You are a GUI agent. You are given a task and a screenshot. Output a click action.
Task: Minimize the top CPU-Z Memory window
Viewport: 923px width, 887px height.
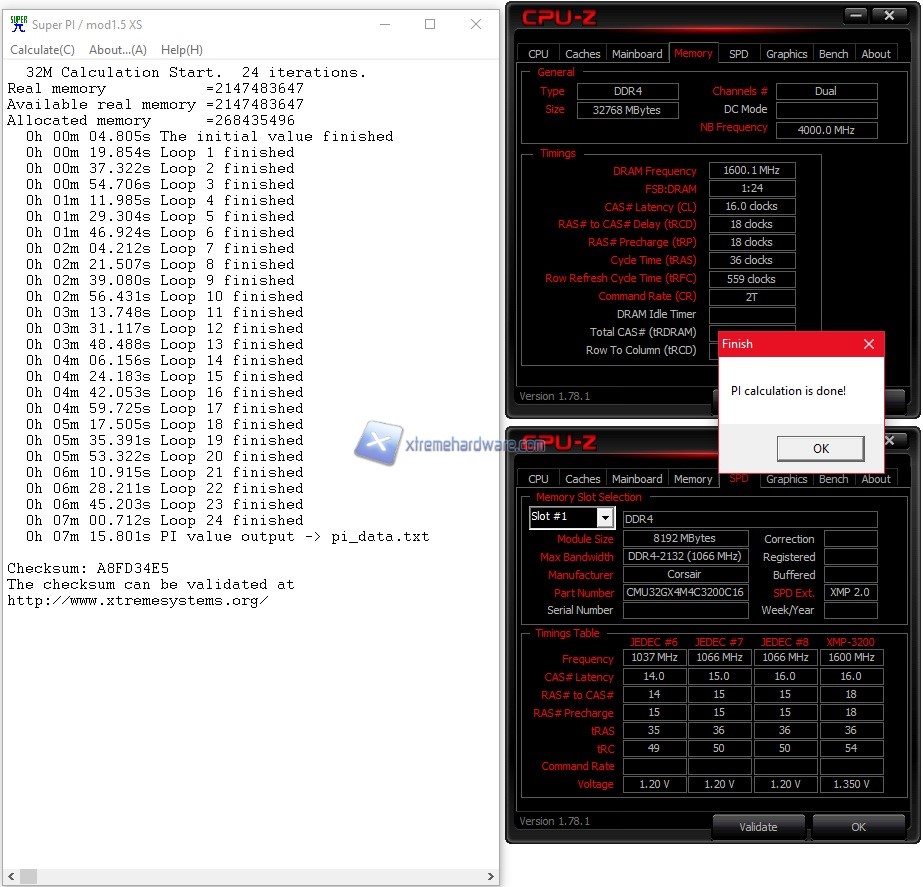[856, 15]
